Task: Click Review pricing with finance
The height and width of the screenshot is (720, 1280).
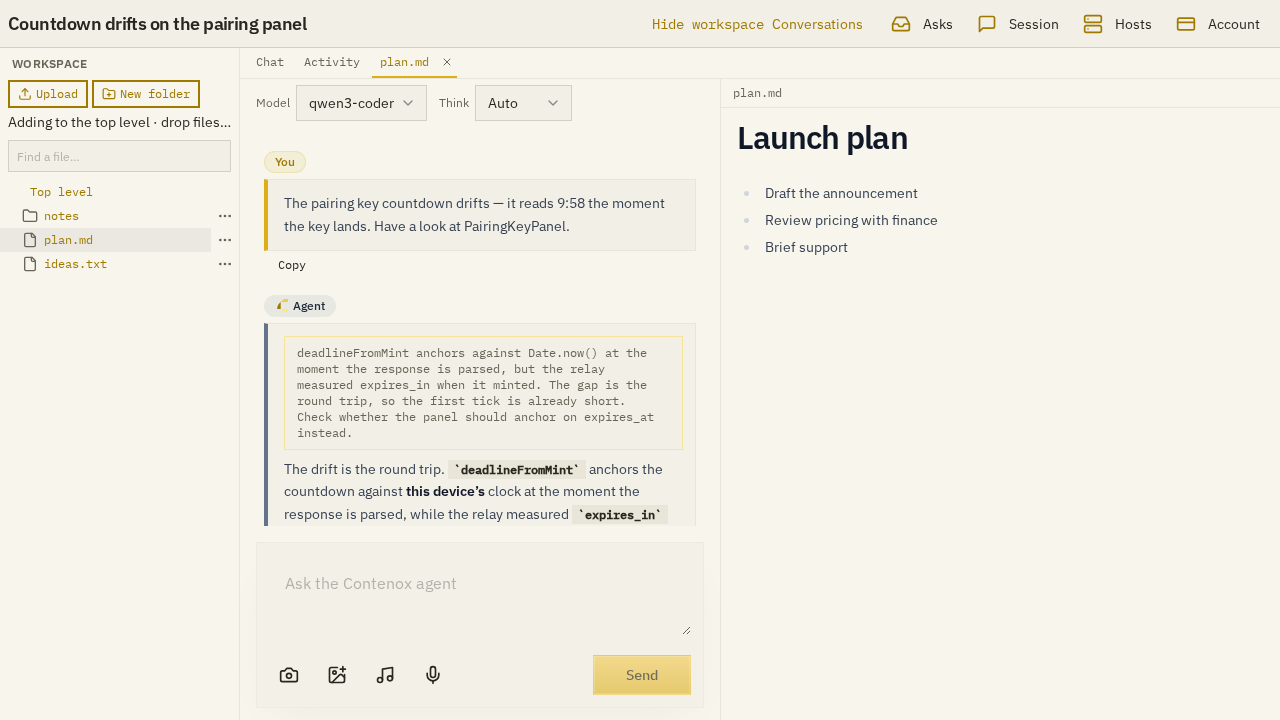Action: [851, 220]
